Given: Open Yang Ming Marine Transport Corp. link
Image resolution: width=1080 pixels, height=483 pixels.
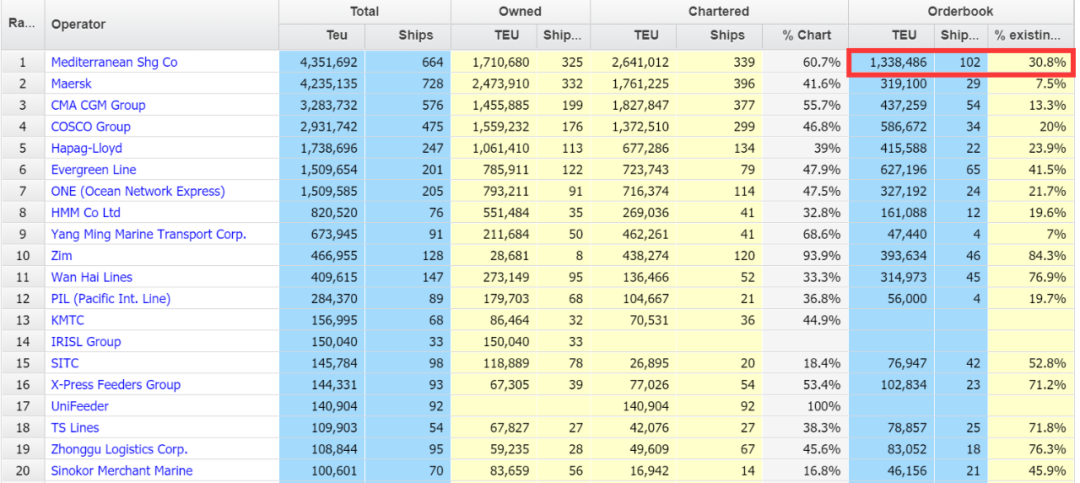Looking at the screenshot, I should coord(148,234).
